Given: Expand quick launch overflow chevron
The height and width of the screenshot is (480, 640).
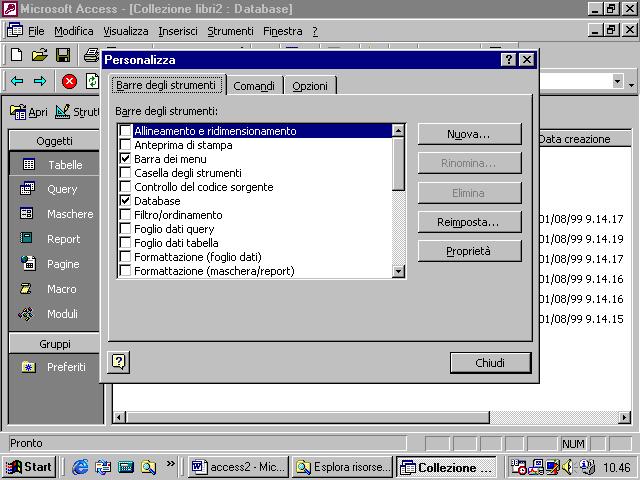Looking at the screenshot, I should tap(170, 463).
